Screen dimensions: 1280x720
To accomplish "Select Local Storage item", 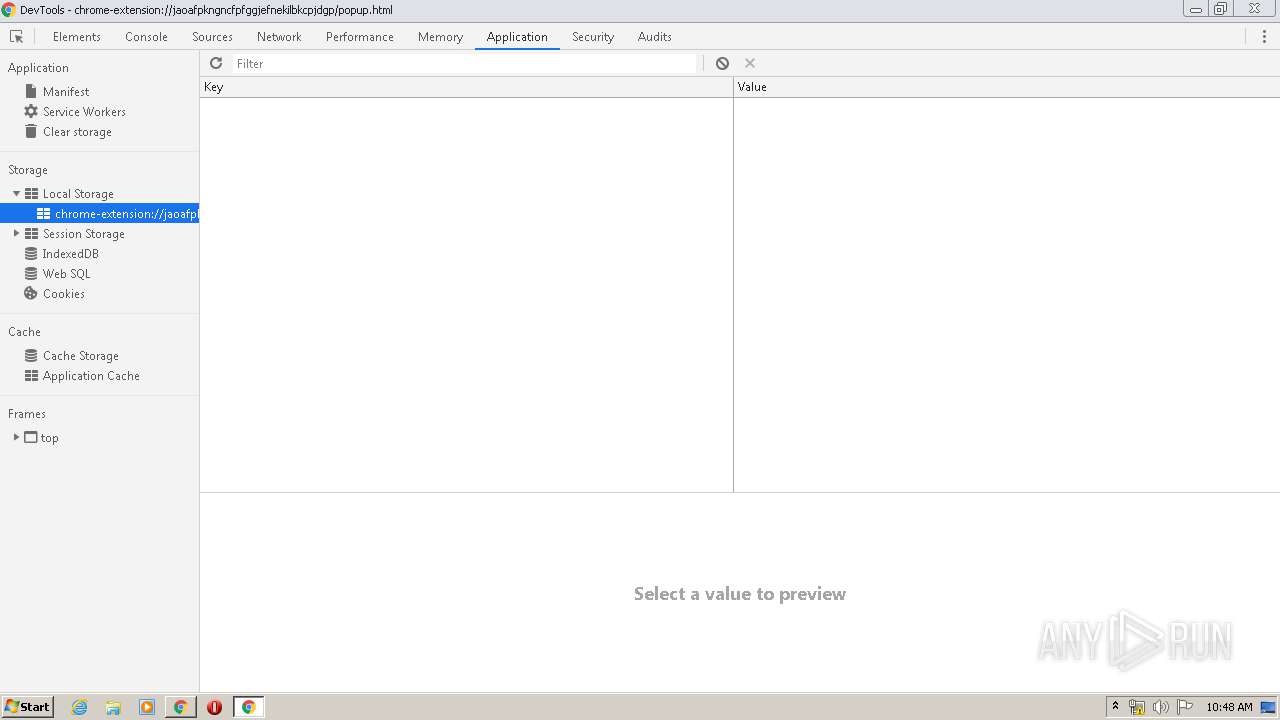I will coord(78,193).
